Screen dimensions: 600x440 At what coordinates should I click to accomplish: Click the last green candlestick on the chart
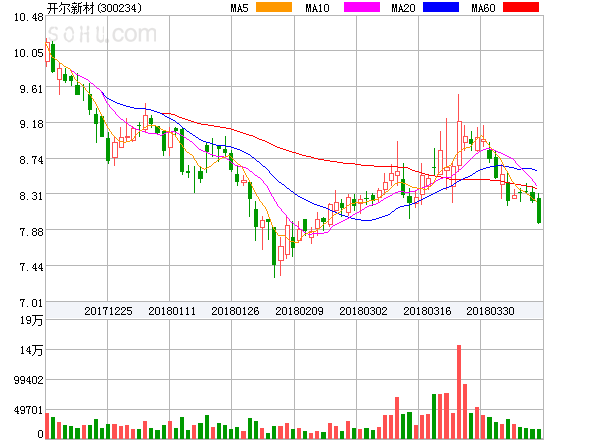[x=539, y=210]
